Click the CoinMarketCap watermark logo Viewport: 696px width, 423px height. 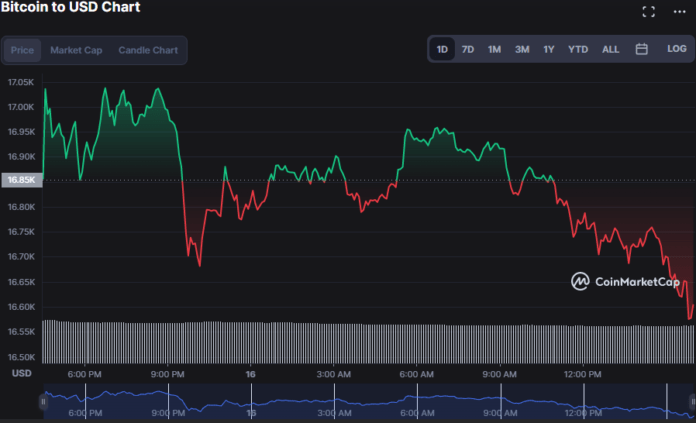point(625,282)
